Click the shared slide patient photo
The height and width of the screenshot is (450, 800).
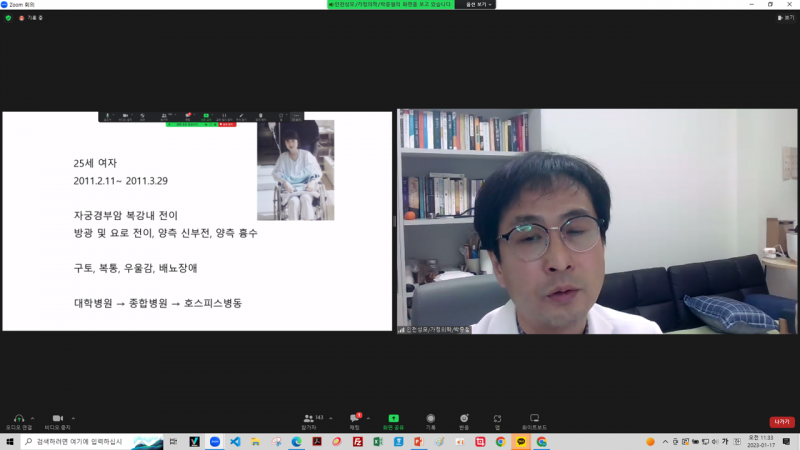tap(295, 170)
